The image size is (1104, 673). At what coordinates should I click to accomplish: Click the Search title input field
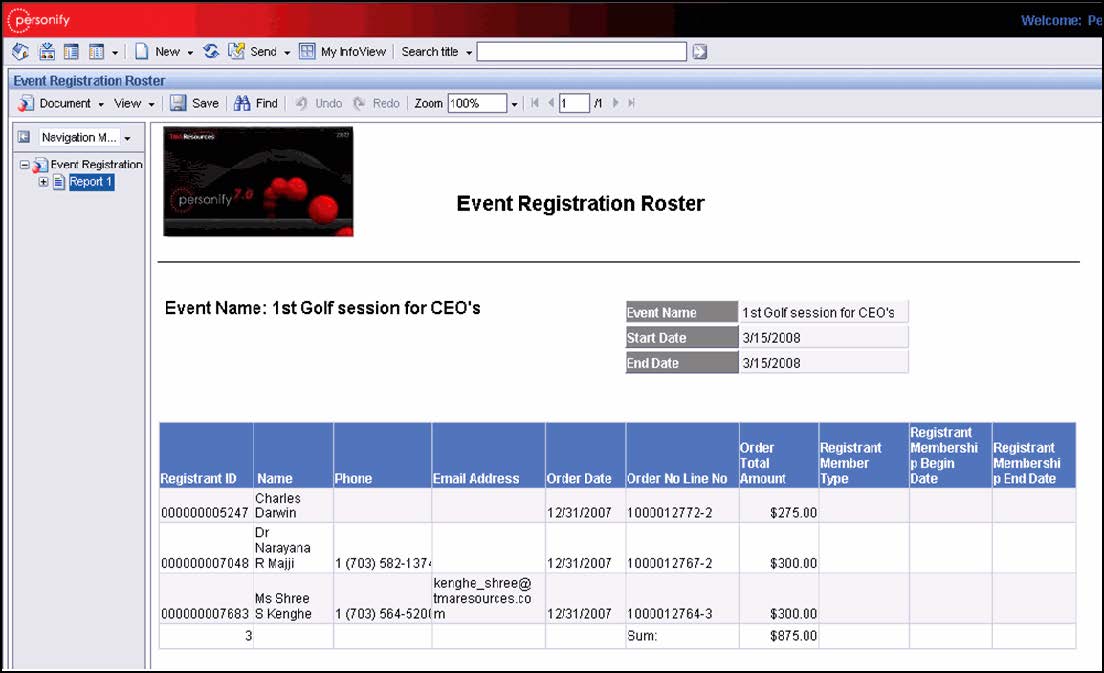click(x=581, y=52)
